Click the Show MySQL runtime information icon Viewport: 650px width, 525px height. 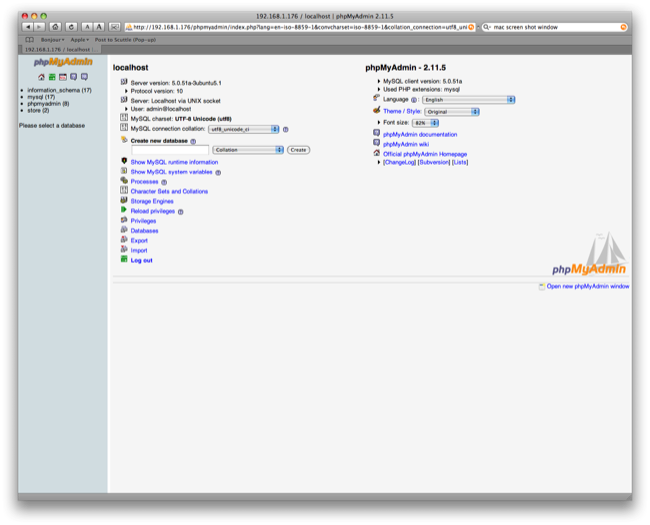(x=124, y=161)
